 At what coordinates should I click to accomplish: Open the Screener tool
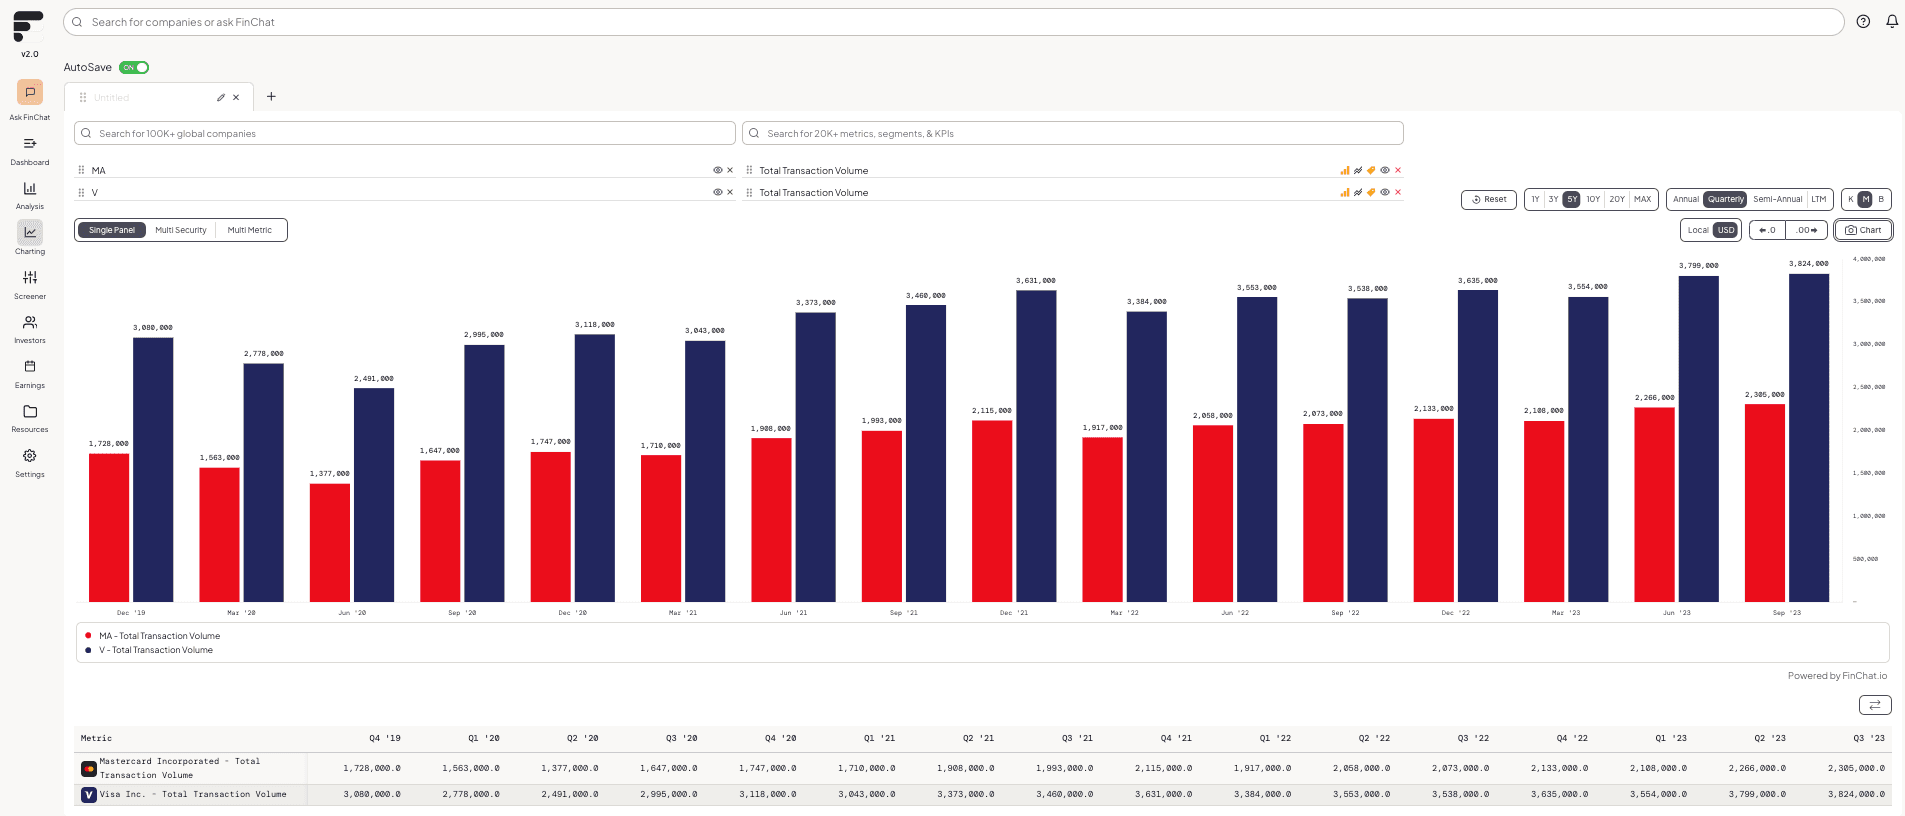click(x=30, y=277)
